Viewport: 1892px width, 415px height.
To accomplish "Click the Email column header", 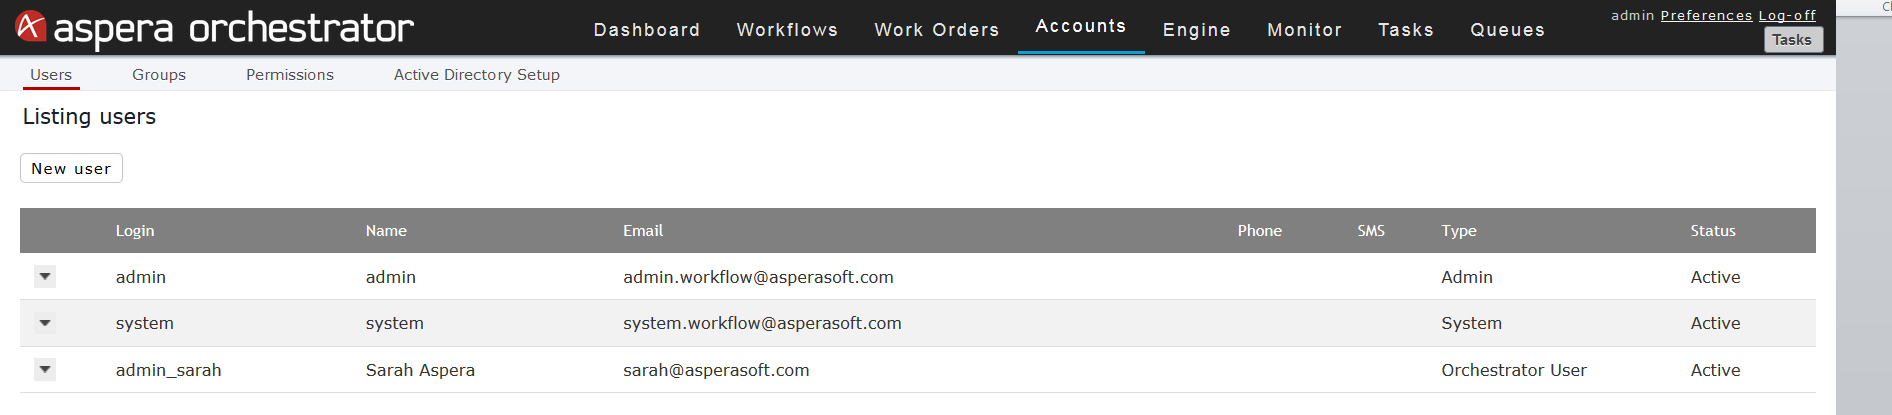I will [643, 231].
